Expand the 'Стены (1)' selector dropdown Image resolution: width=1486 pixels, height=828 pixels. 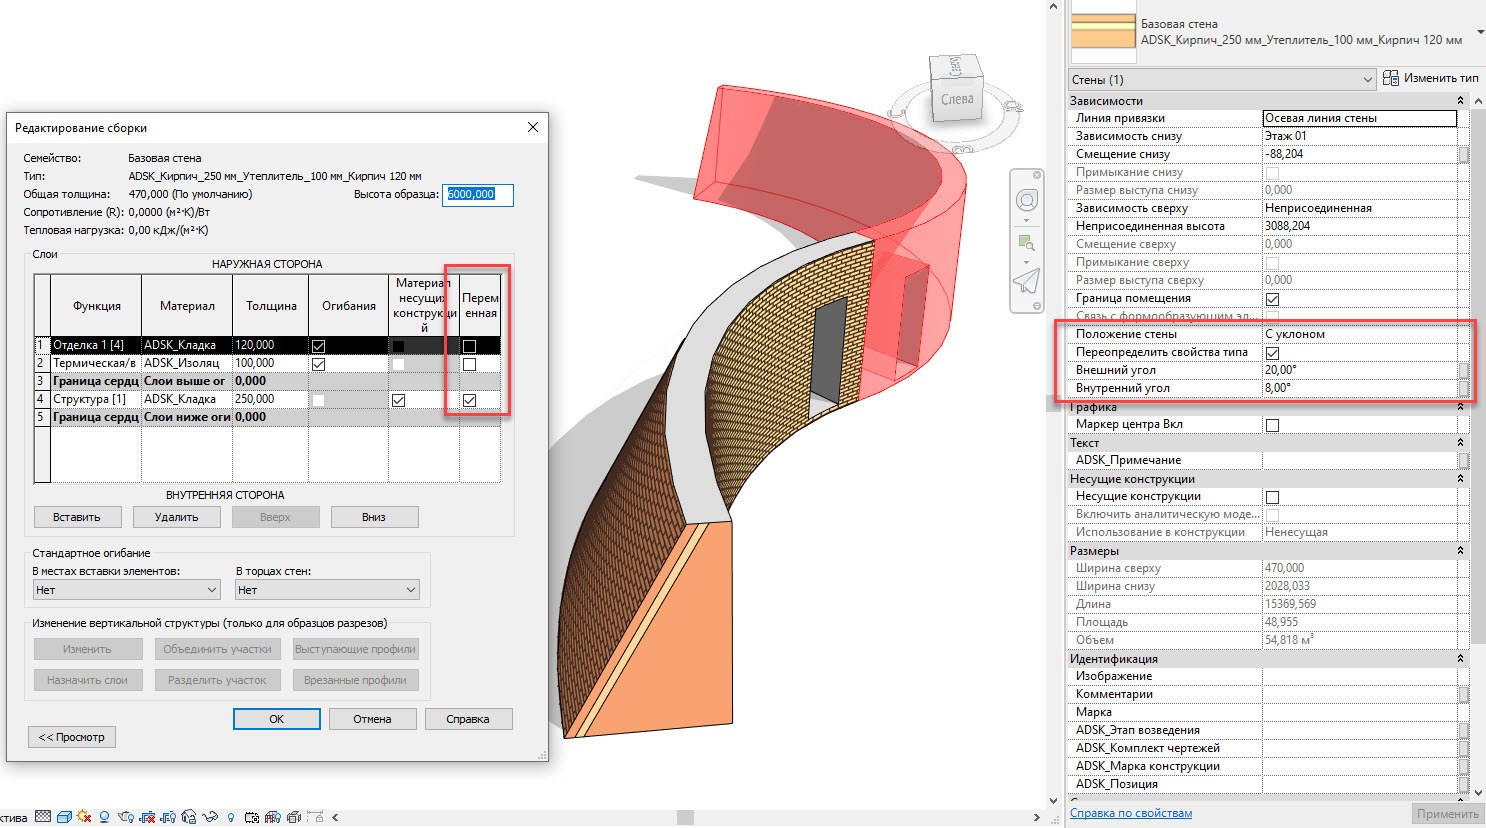point(1367,80)
